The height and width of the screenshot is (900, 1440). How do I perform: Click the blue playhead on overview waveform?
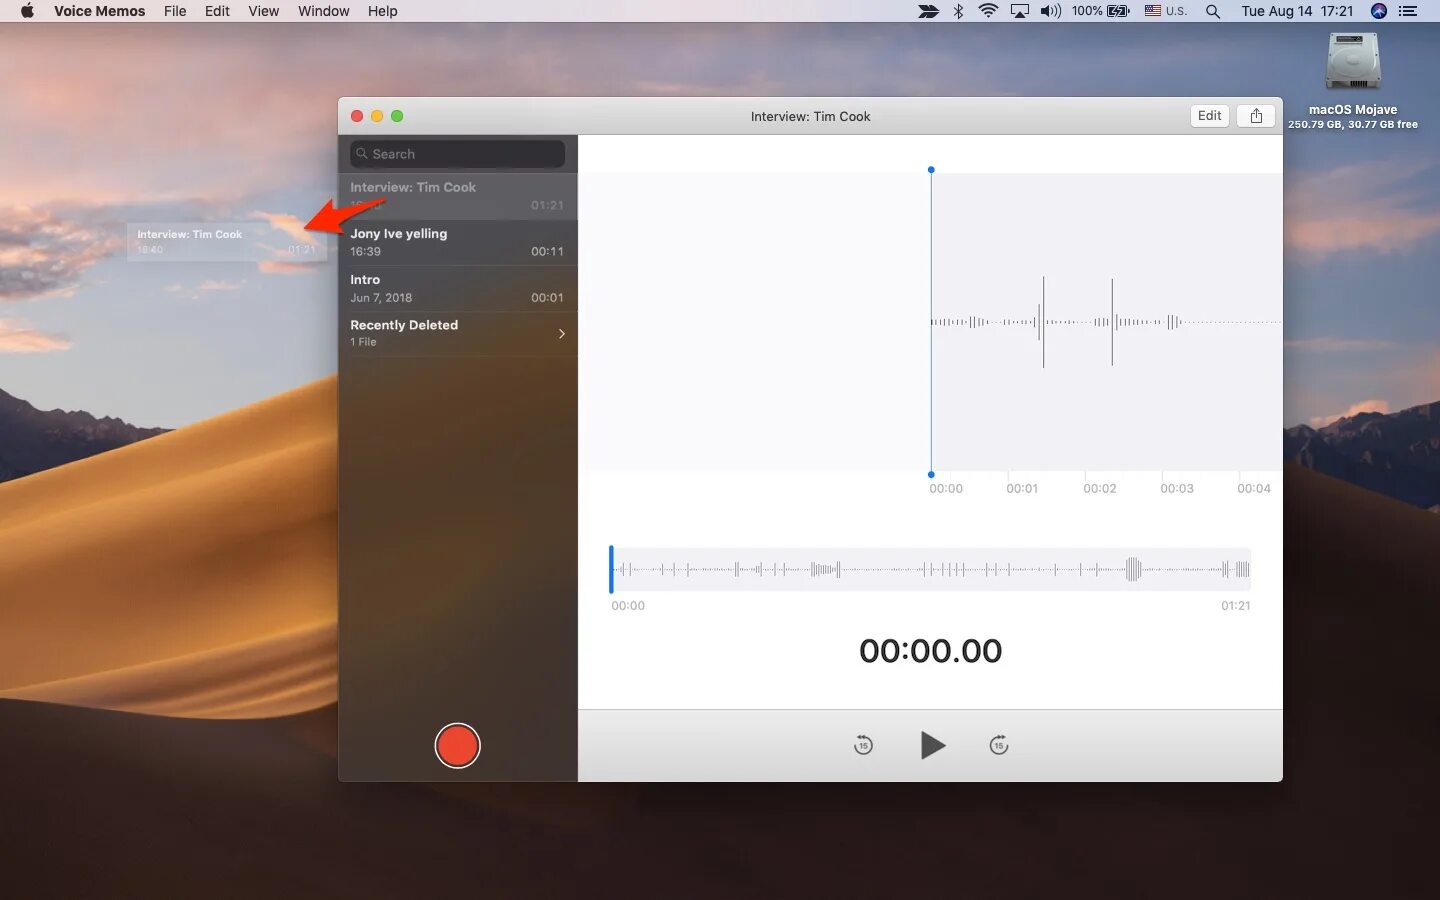pyautogui.click(x=611, y=569)
